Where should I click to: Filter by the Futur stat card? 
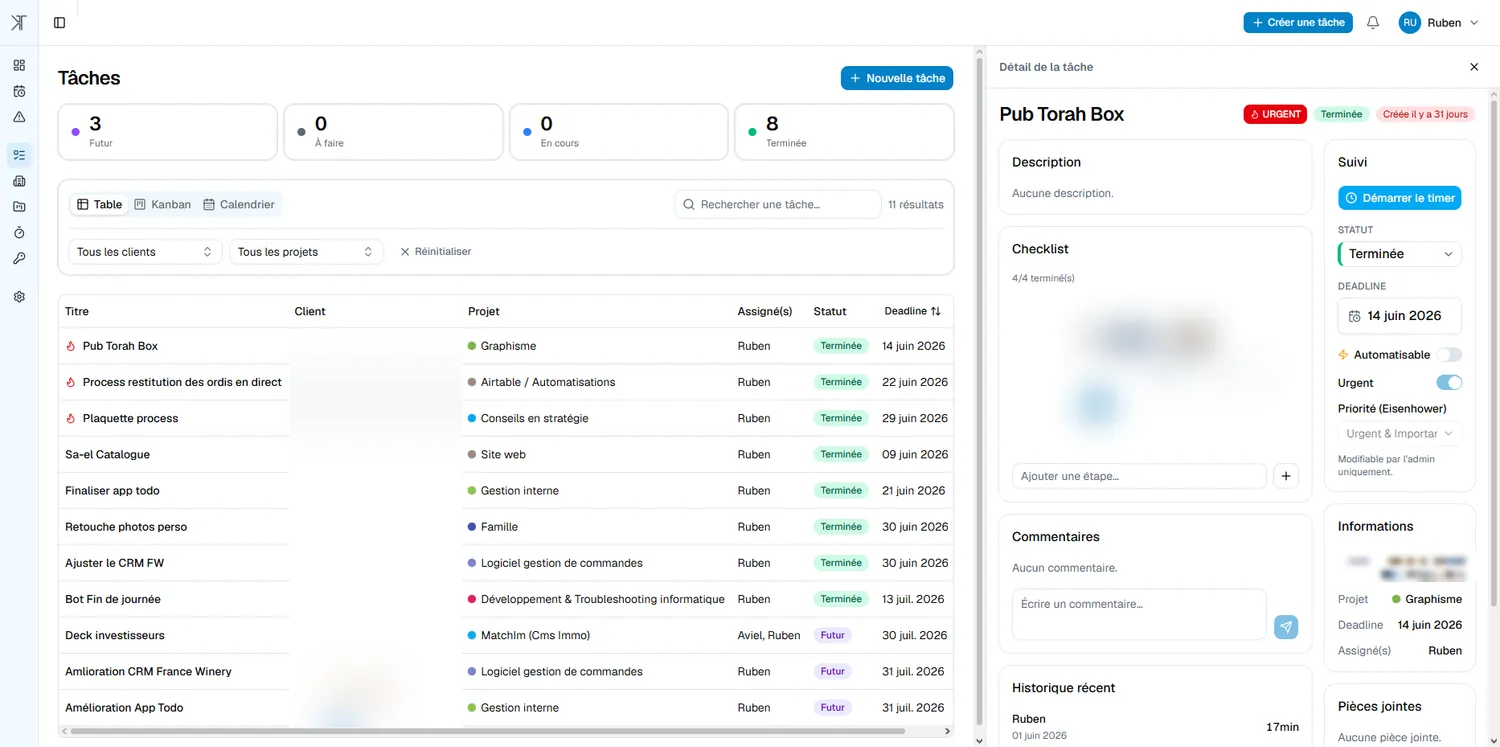(167, 132)
